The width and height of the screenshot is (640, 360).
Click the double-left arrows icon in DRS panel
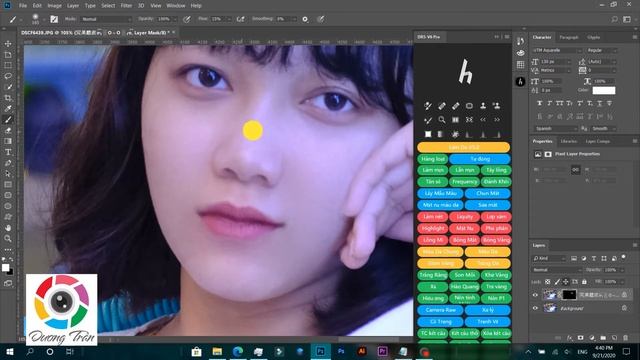click(483, 120)
